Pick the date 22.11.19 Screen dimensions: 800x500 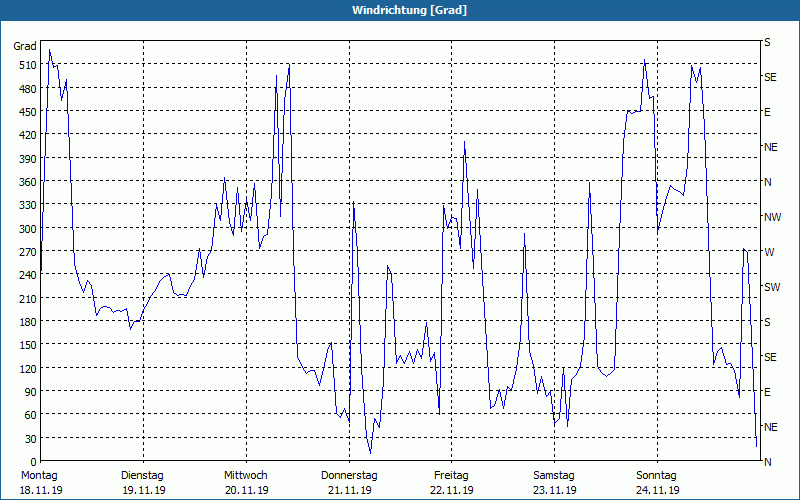(x=452, y=491)
